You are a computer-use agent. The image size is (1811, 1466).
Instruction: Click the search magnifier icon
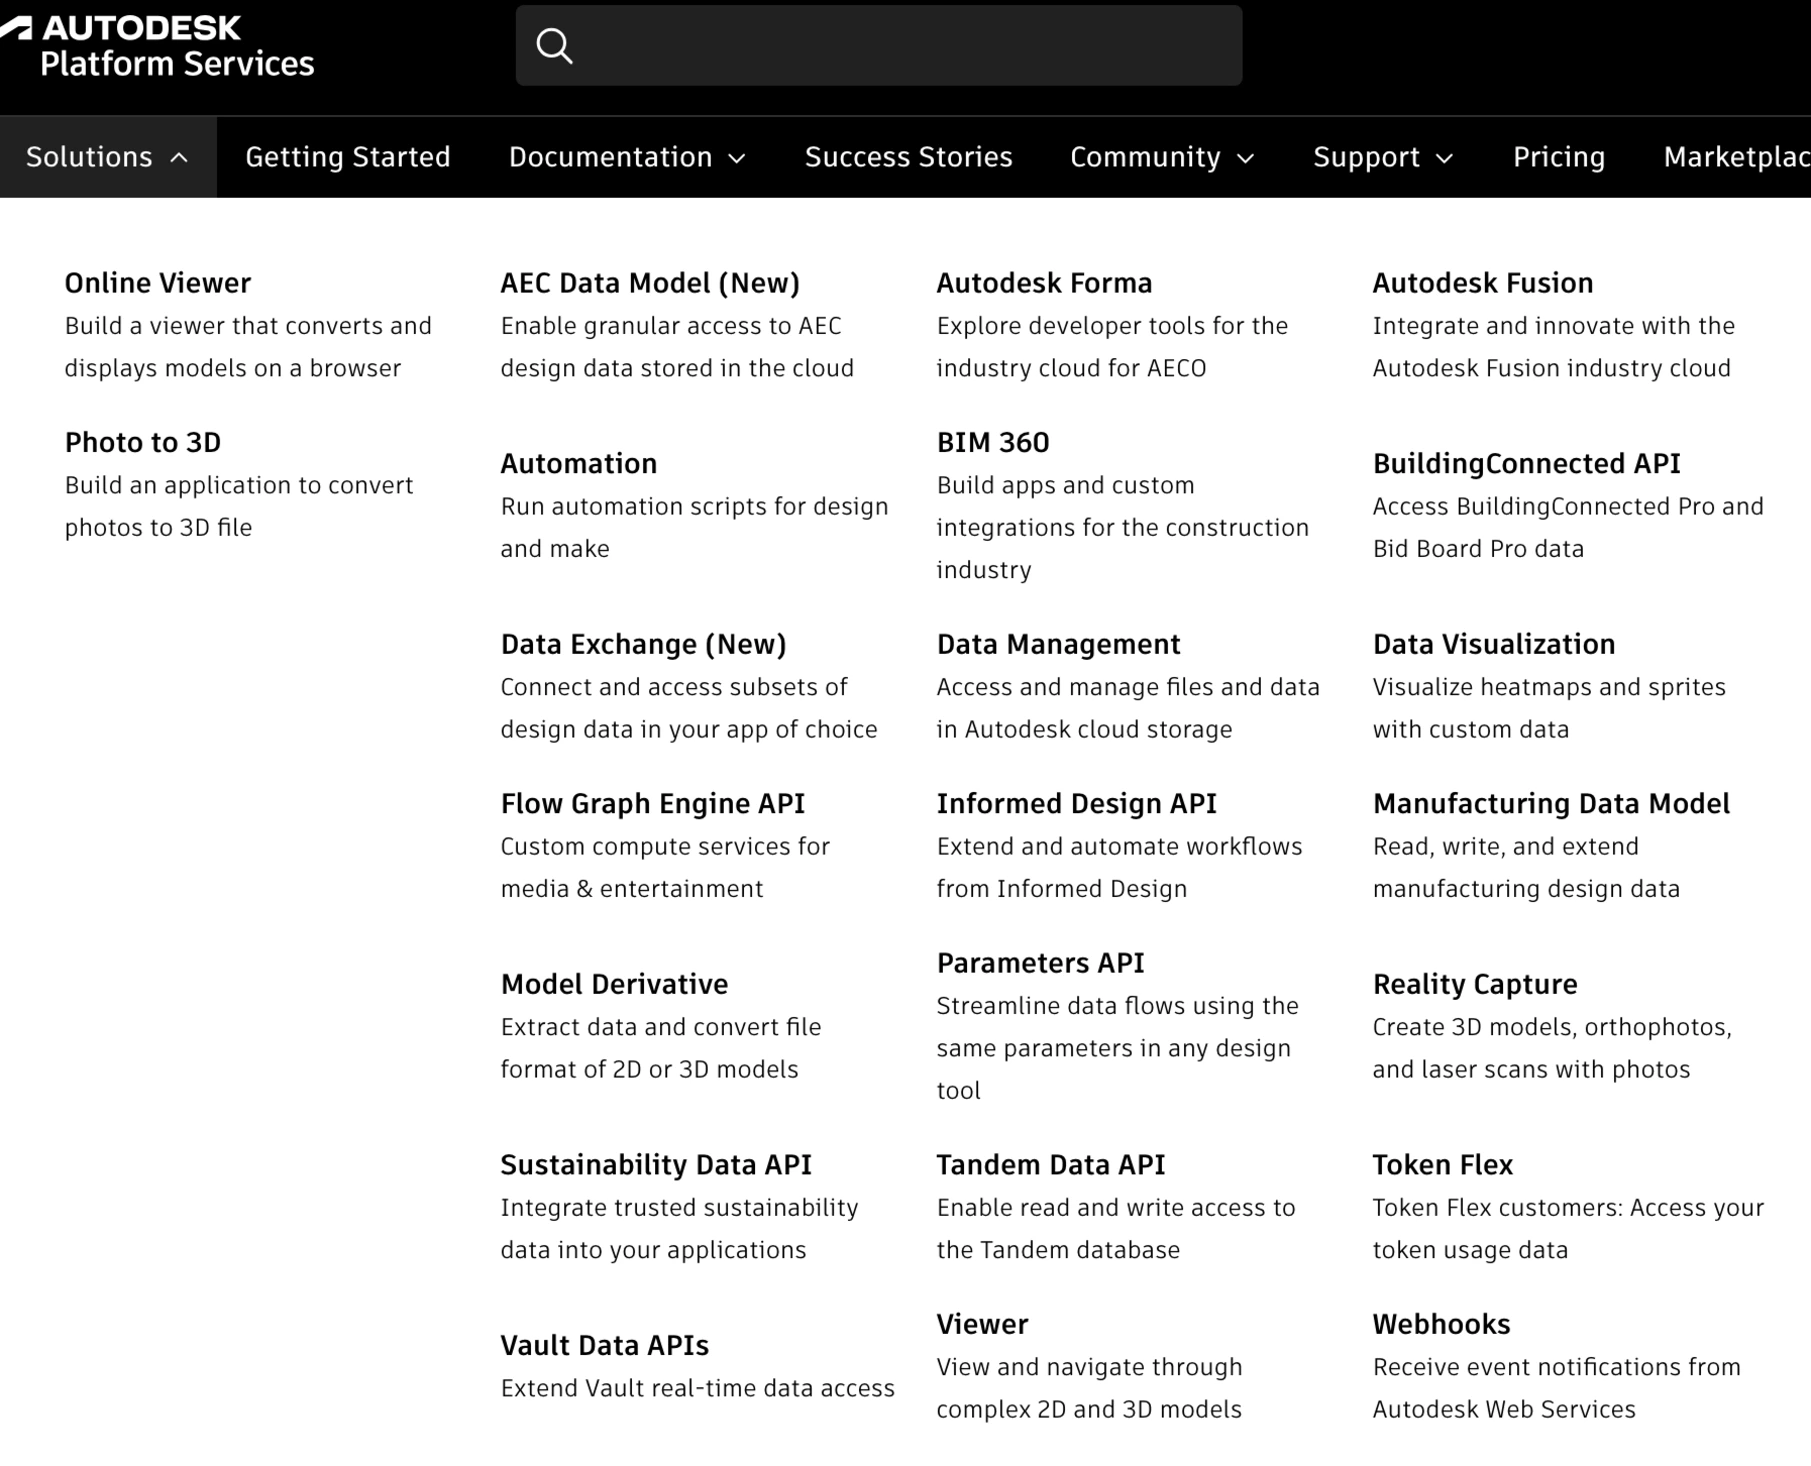(554, 46)
